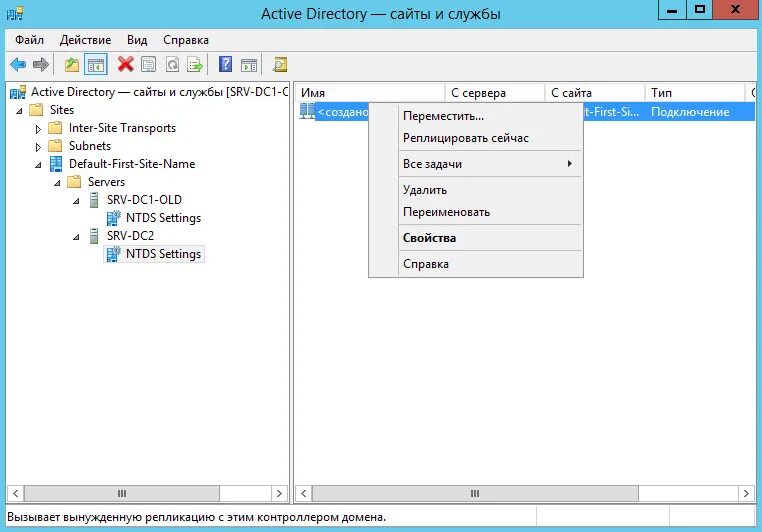The height and width of the screenshot is (532, 762).
Task: Click right arrow of list pane scrollbar
Action: click(x=746, y=494)
